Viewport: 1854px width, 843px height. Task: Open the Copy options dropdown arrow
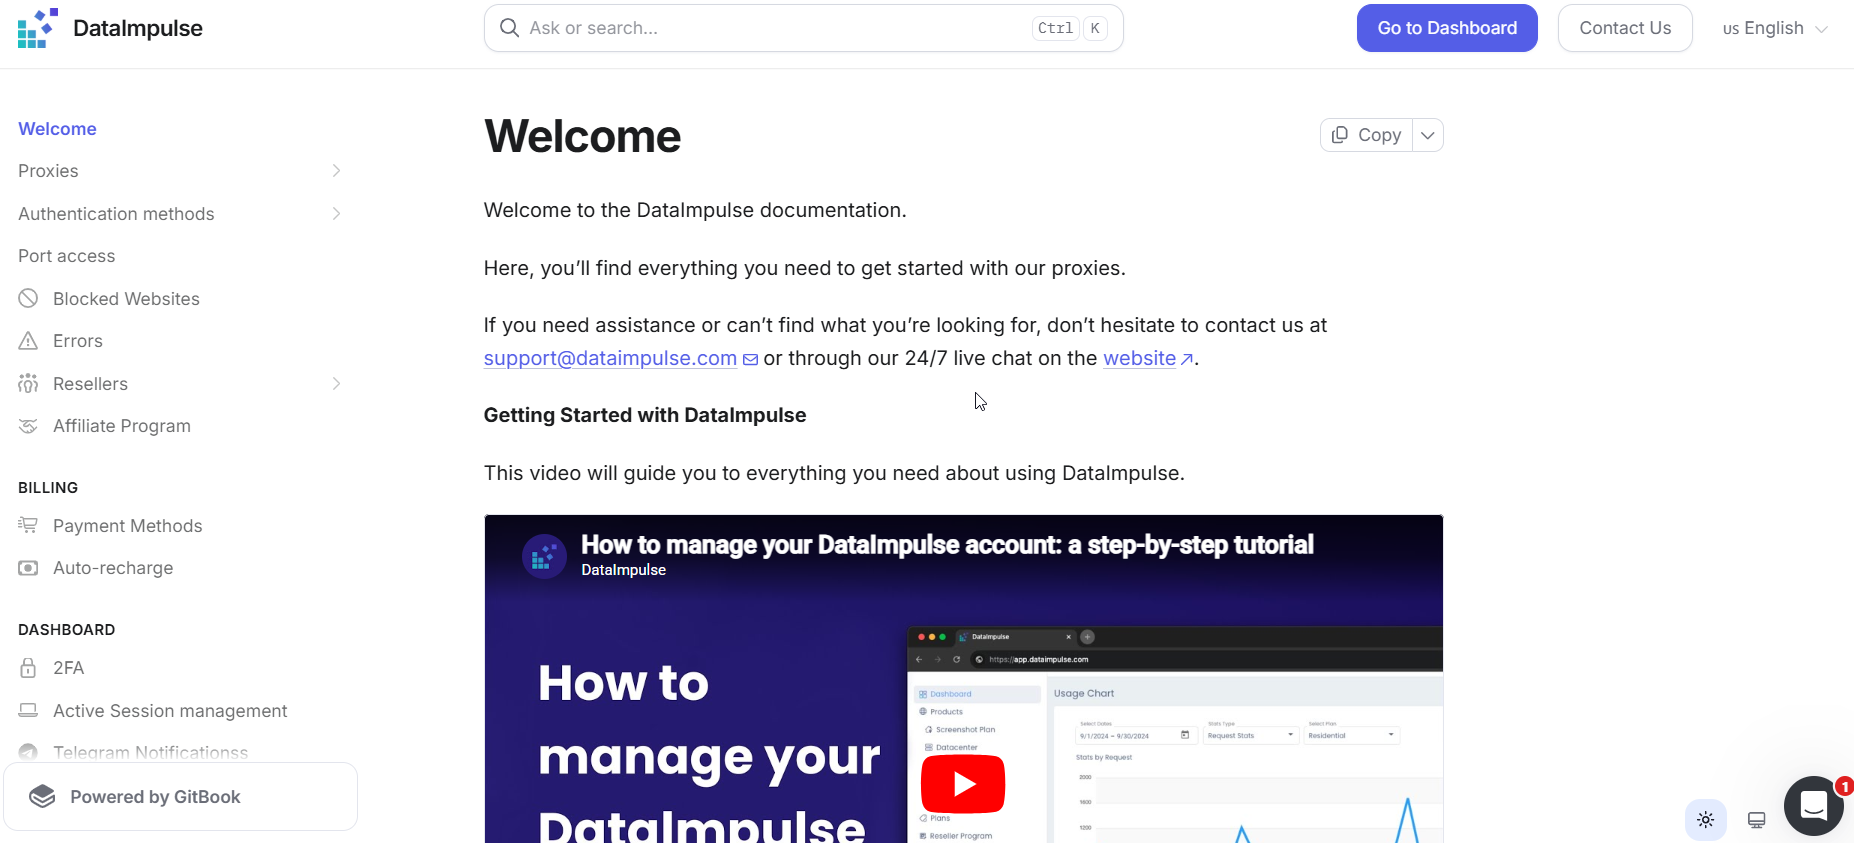[x=1427, y=135]
